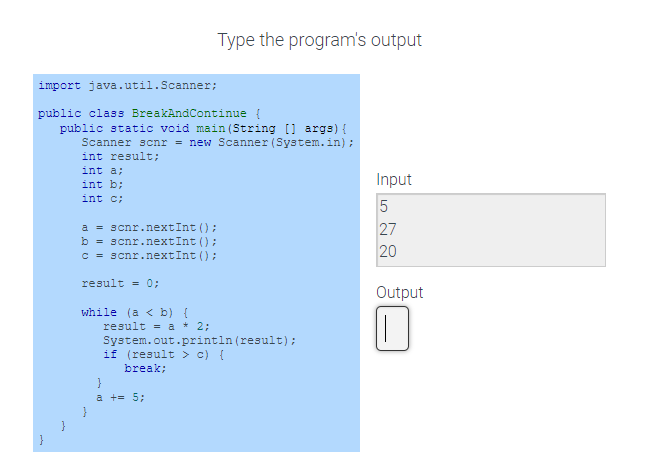Click the "c = scnr.nextInt();" line
Screen dimensions: 669x461
(149, 255)
